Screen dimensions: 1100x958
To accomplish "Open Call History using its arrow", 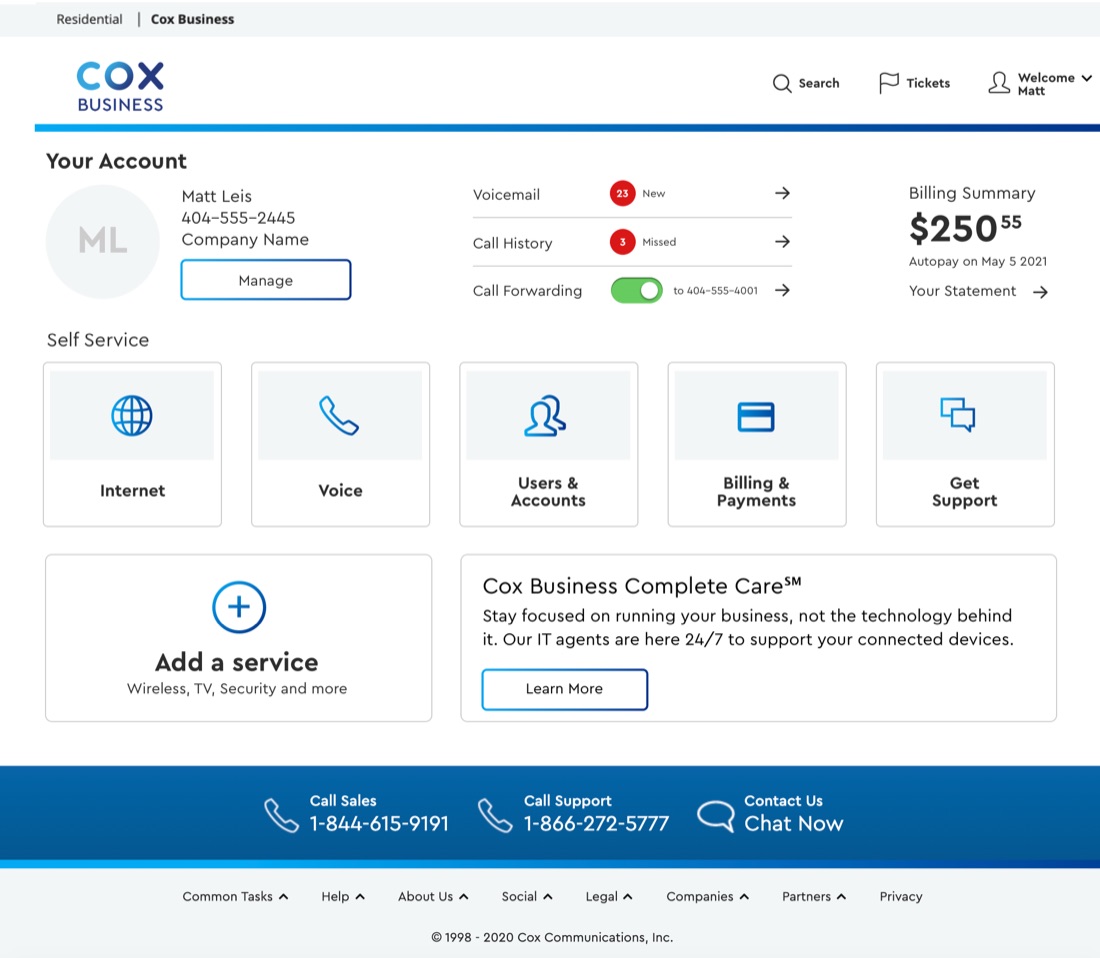I will click(x=782, y=241).
